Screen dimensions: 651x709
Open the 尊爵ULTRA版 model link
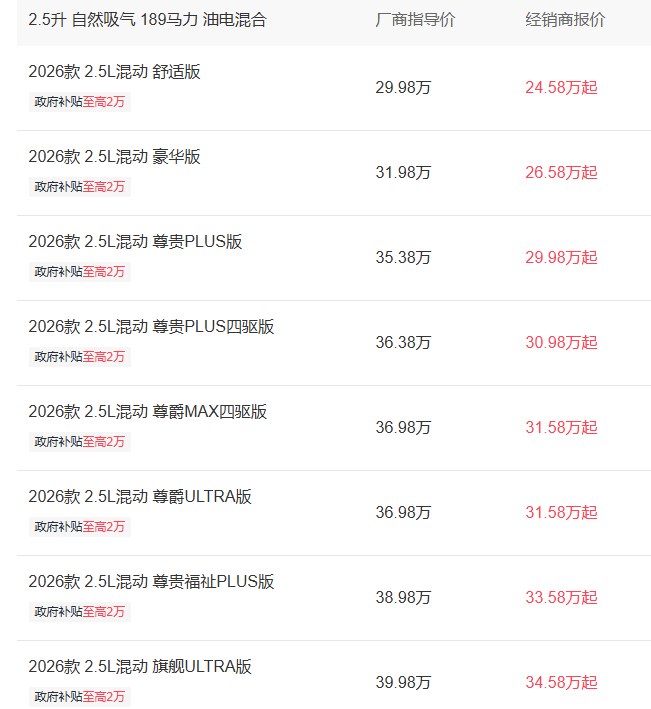pos(140,497)
